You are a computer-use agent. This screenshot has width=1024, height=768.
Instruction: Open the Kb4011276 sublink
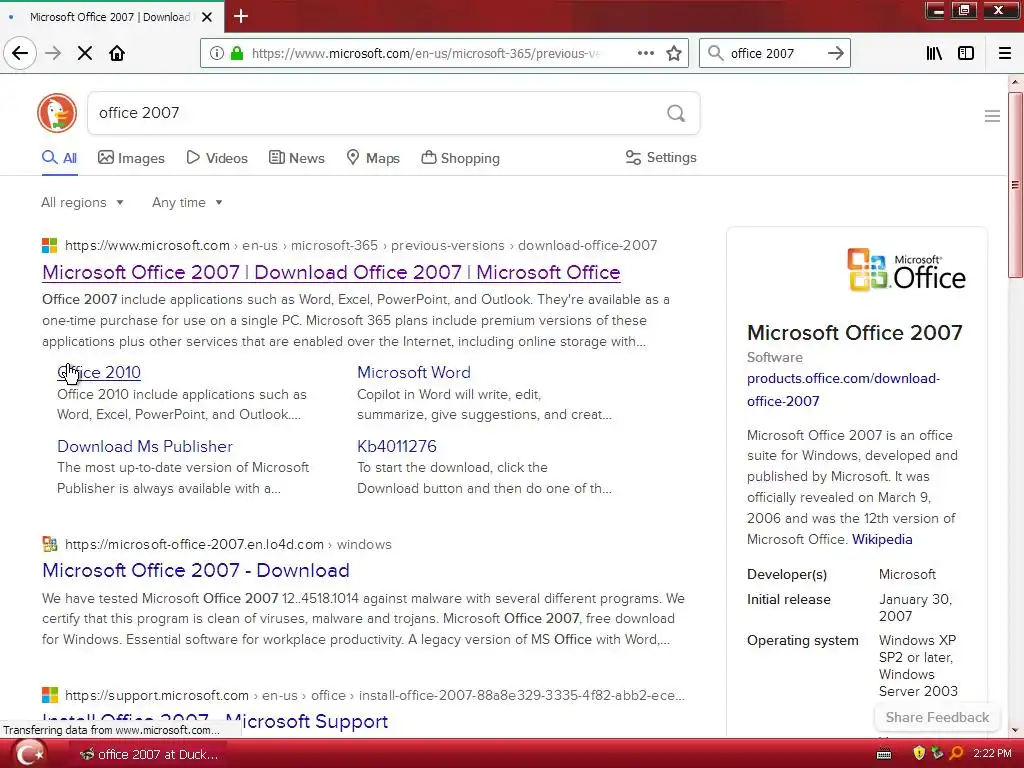396,446
